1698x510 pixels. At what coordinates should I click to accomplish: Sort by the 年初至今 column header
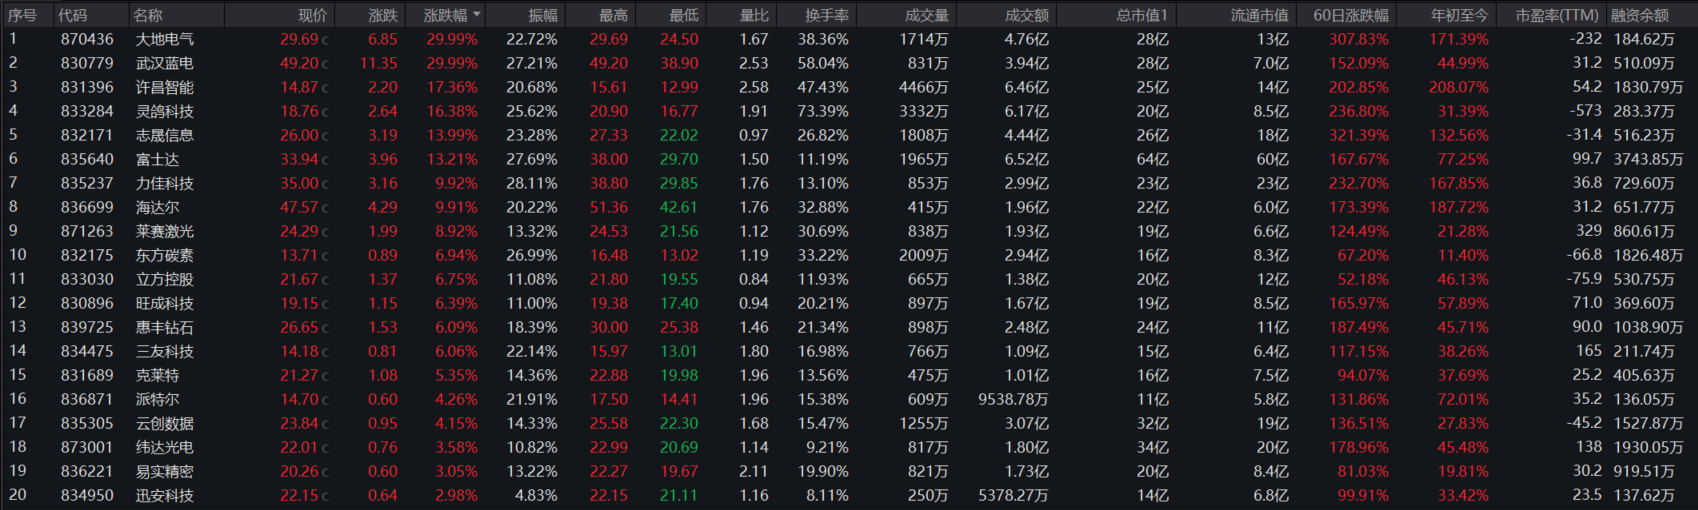point(1459,15)
